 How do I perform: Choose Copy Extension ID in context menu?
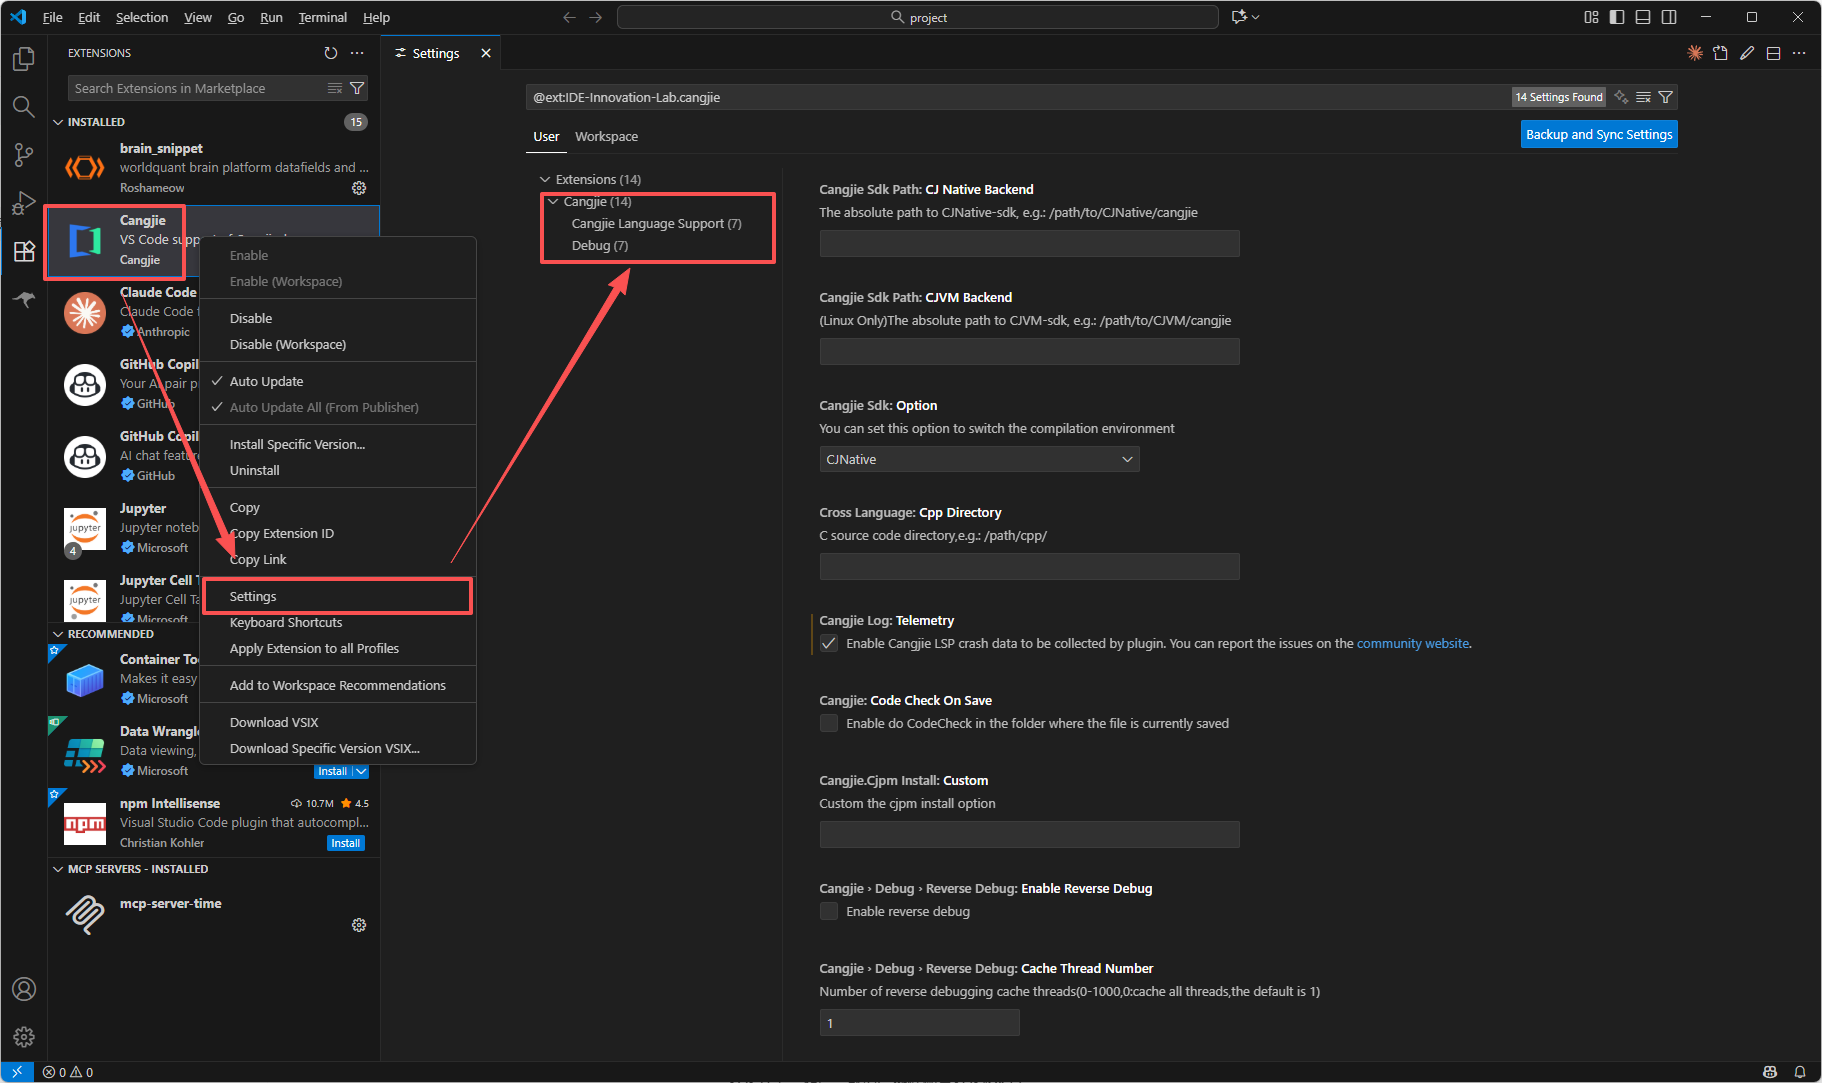tap(338, 533)
